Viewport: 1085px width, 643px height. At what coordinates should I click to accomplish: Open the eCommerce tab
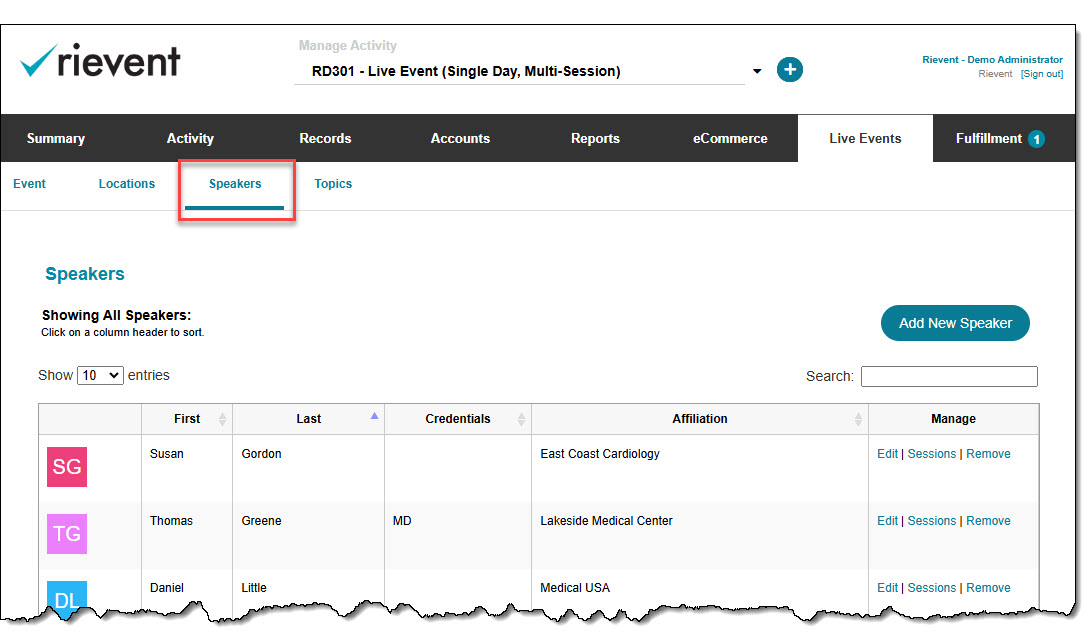point(730,138)
